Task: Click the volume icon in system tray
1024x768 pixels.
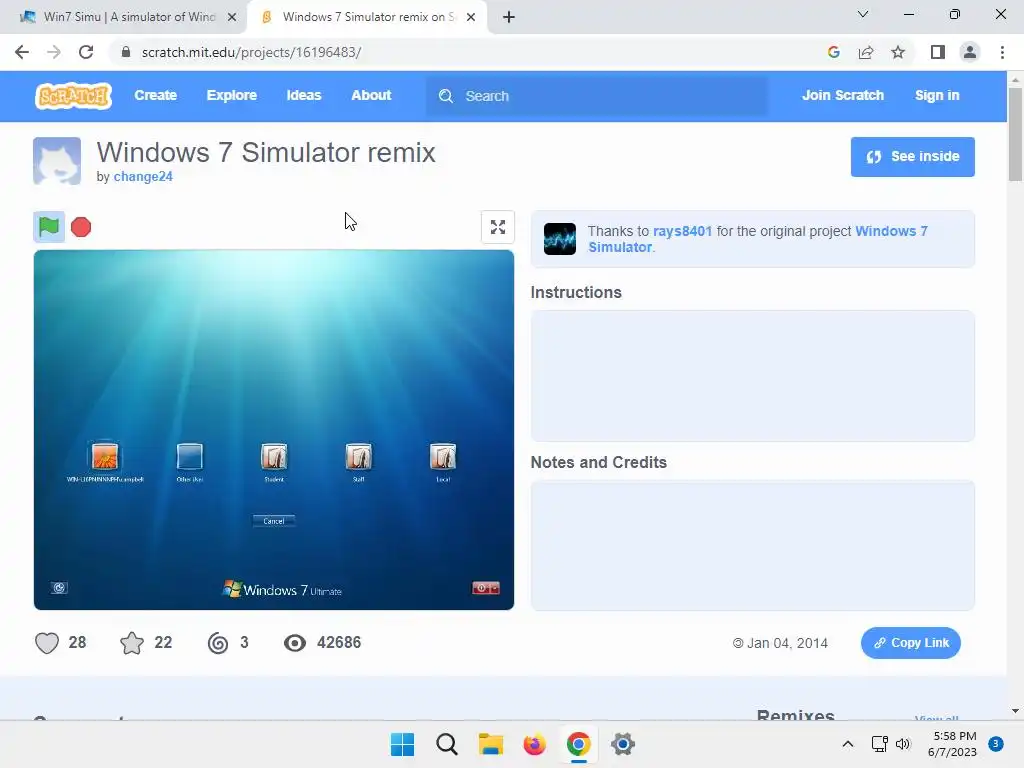Action: coord(903,744)
